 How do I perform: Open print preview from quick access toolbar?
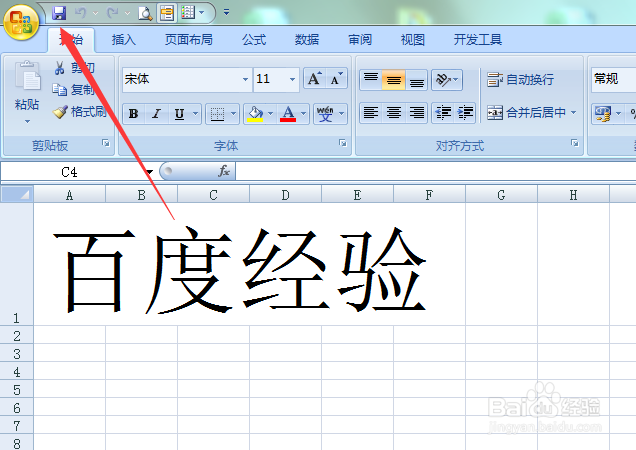click(145, 13)
